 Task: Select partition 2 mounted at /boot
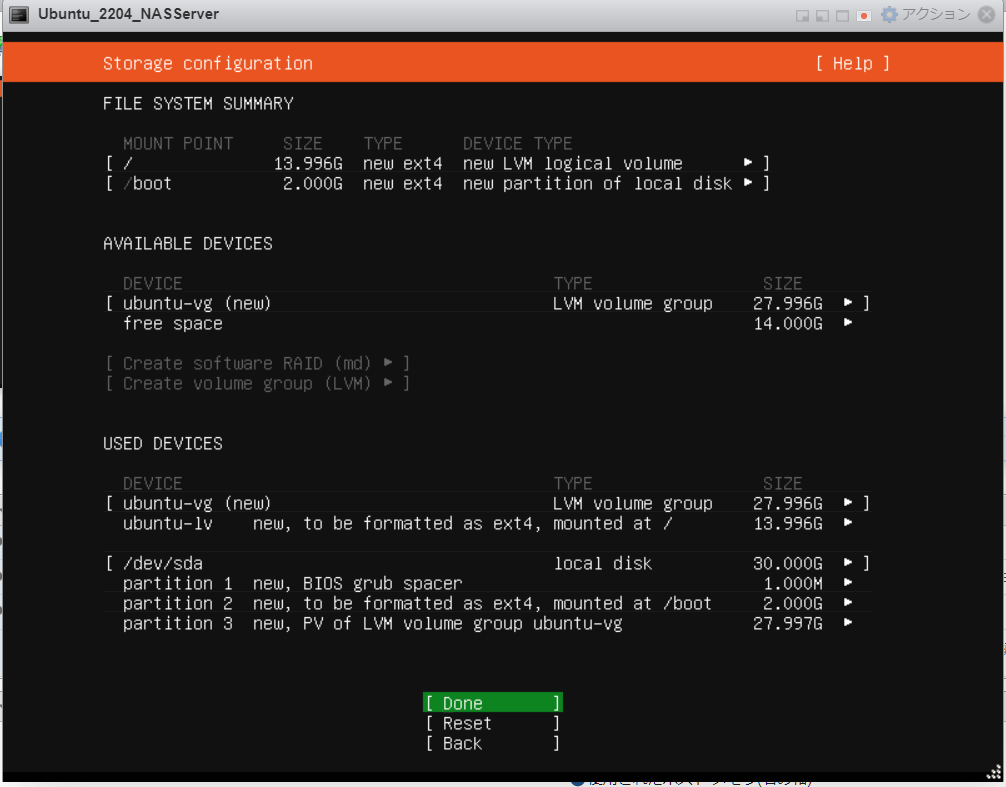coord(487,604)
